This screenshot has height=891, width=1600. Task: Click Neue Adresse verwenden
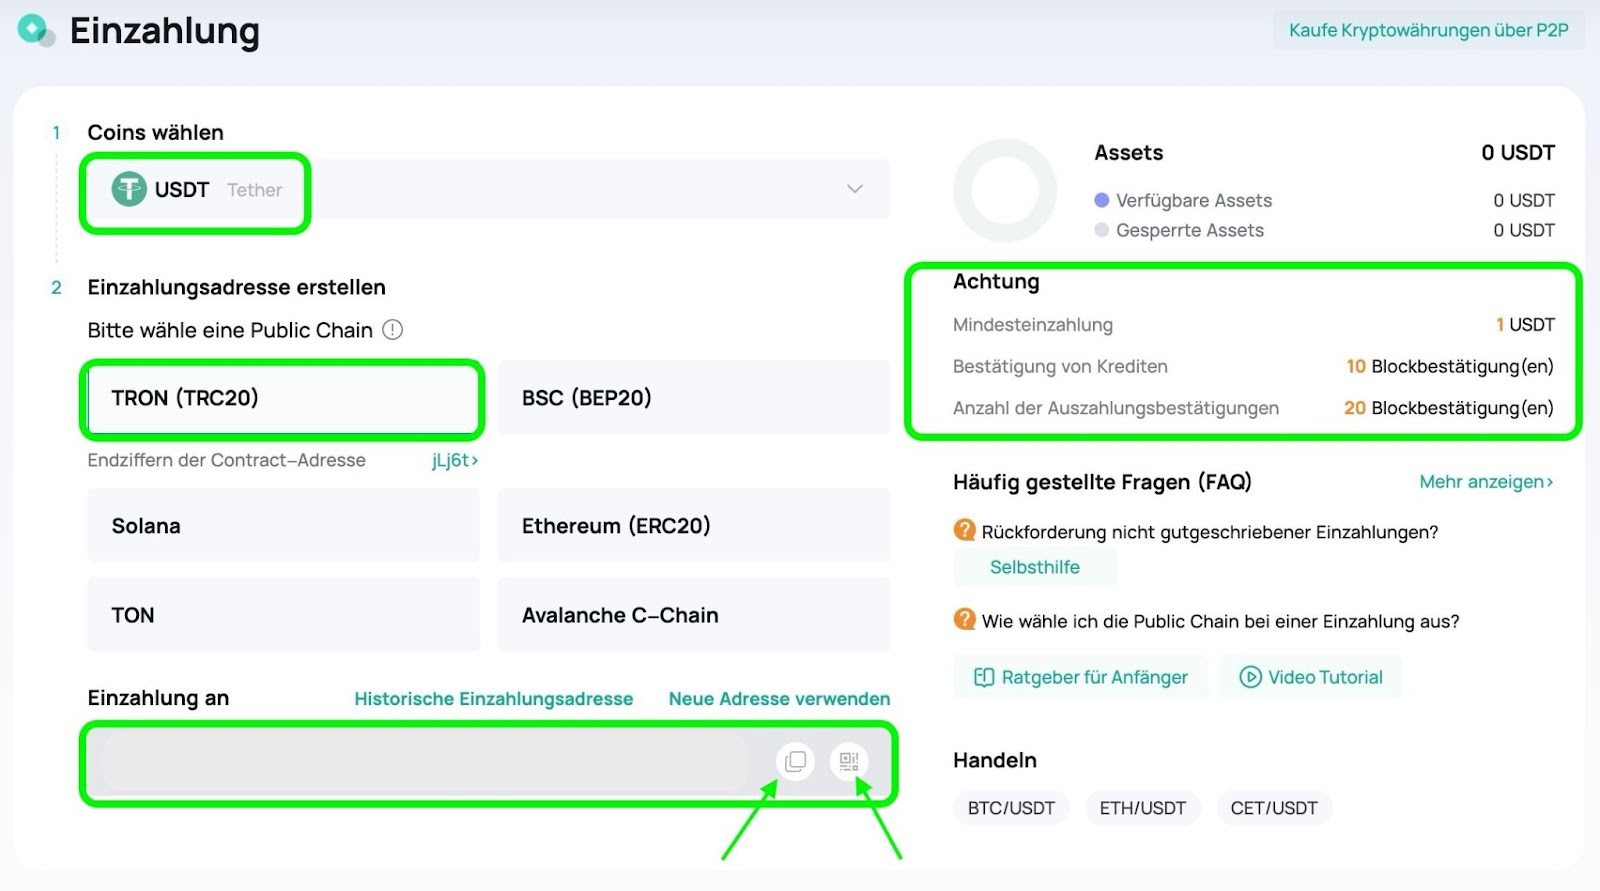(779, 699)
